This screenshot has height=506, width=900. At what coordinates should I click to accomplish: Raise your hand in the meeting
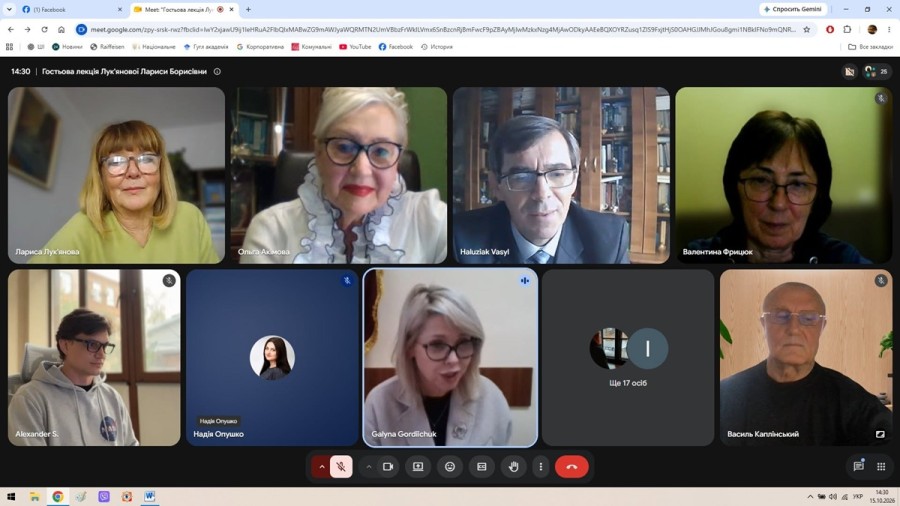[514, 466]
